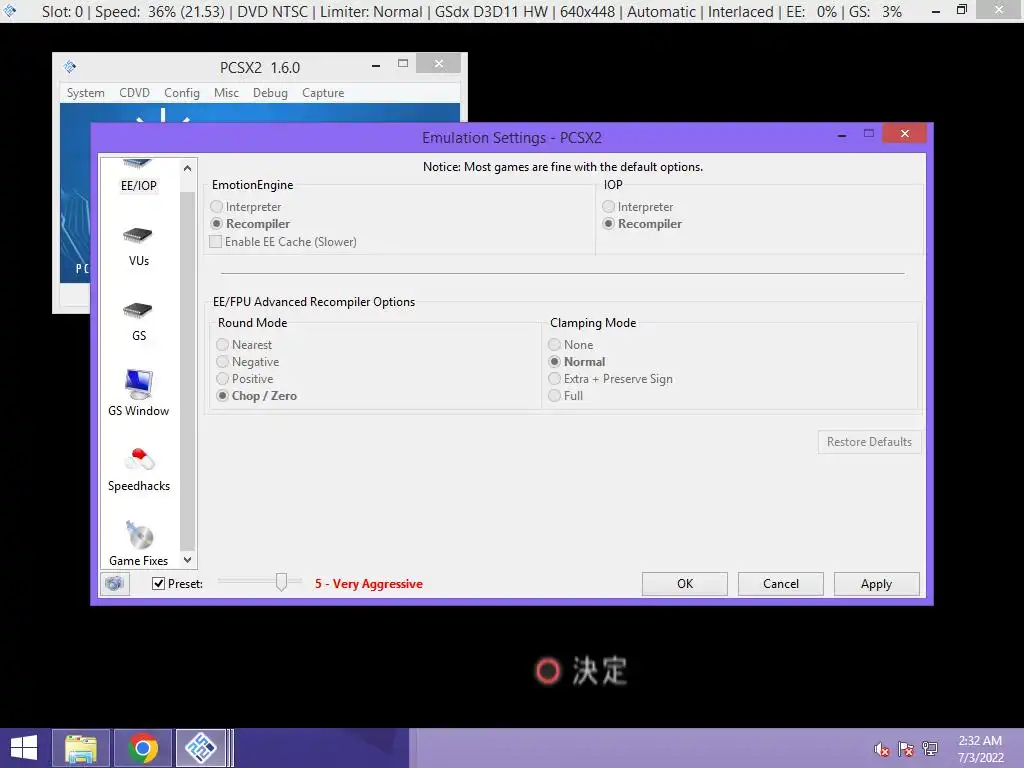Screen dimensions: 1024x768
Task: Open CDVD menu in PCSX2 window
Action: pos(135,93)
